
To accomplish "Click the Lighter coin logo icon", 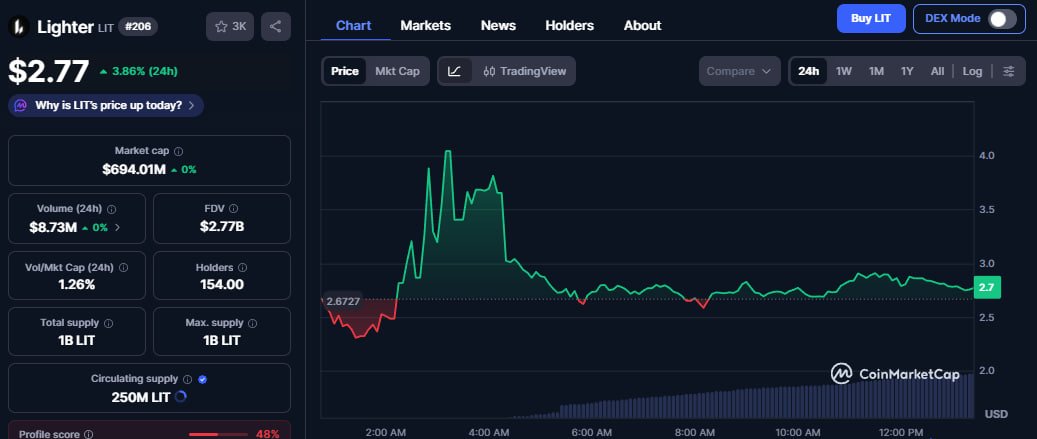I will click(x=19, y=26).
